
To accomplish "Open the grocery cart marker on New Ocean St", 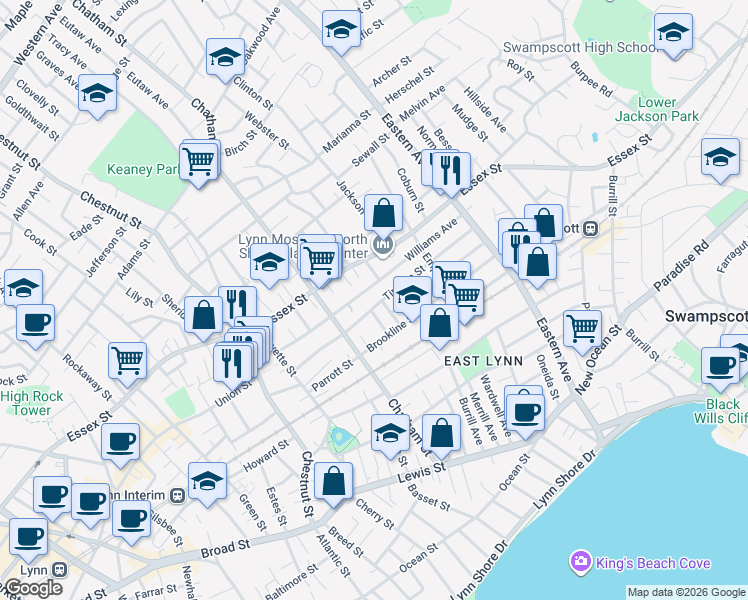I will tap(582, 331).
